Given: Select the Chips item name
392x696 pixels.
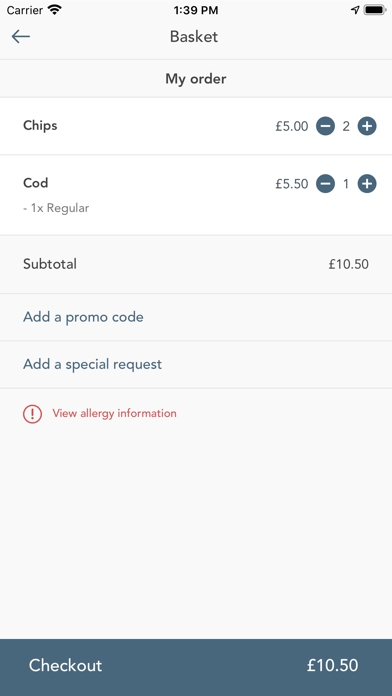Looking at the screenshot, I should click(40, 126).
